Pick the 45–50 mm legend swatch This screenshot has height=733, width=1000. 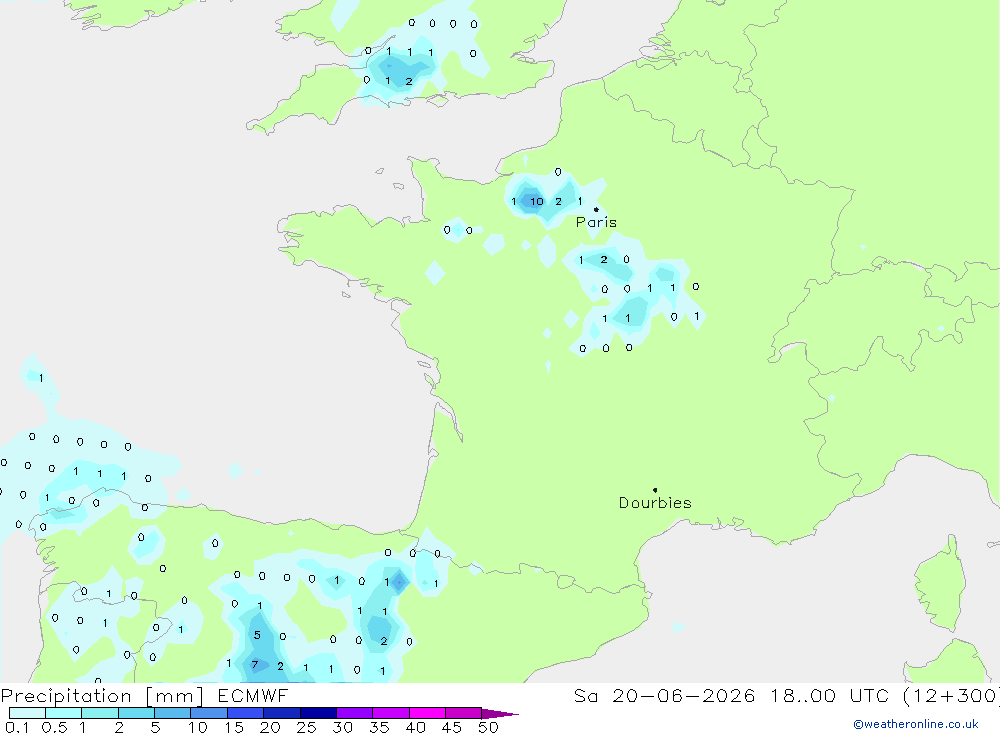(x=463, y=713)
